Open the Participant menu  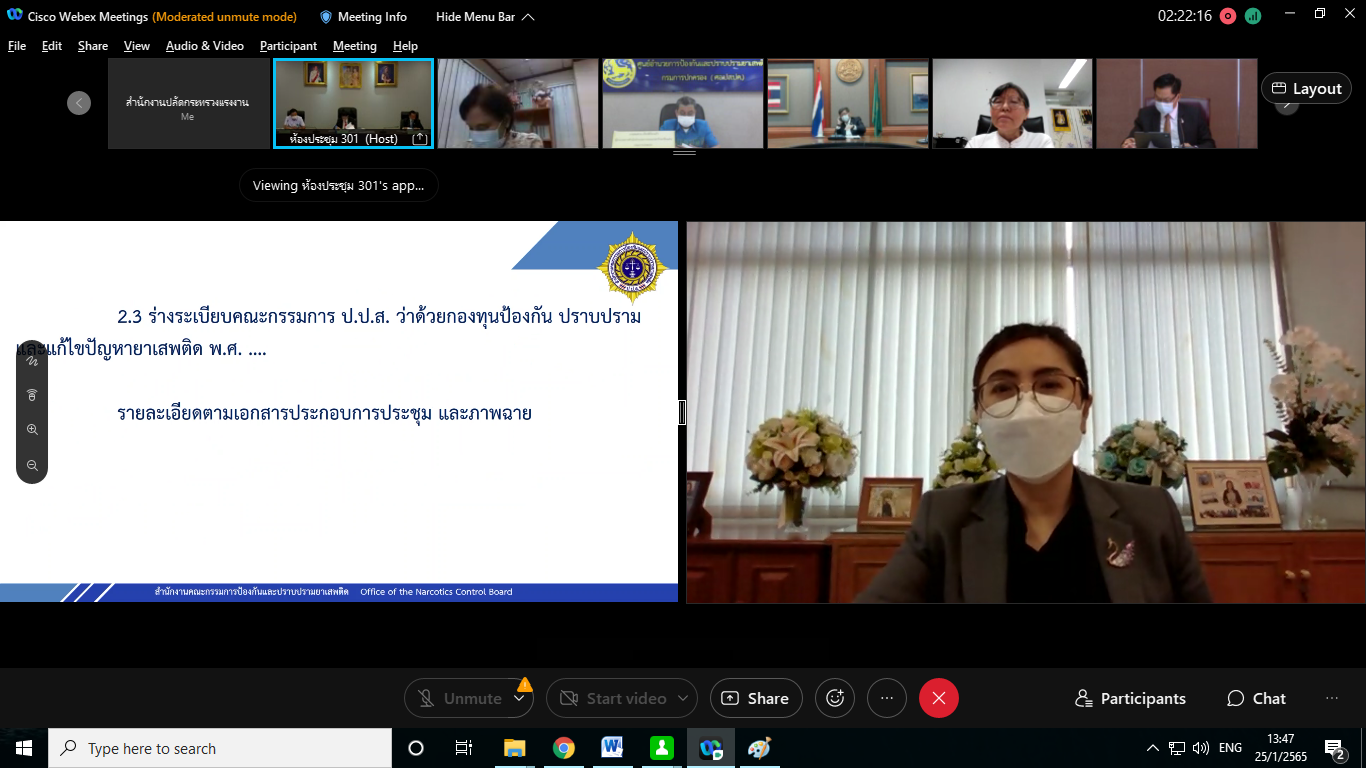[x=288, y=46]
